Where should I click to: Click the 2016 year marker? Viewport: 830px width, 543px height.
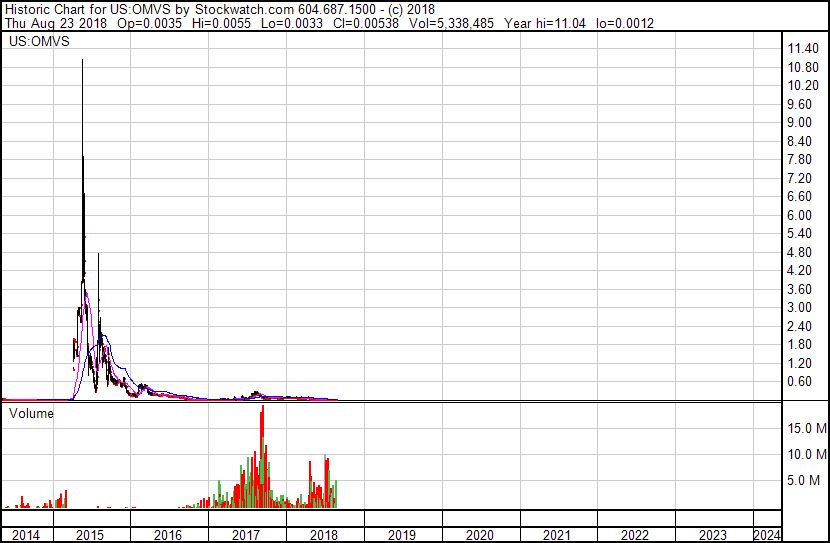[169, 535]
